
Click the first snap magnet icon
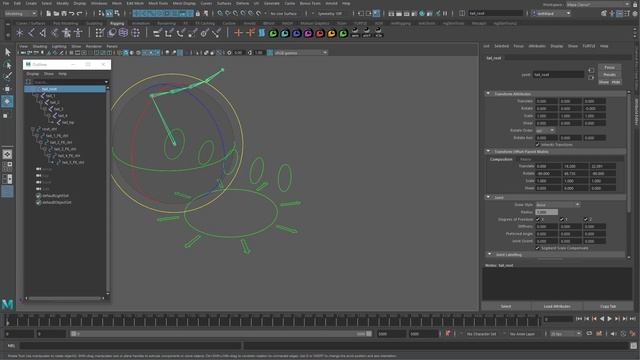(x=220, y=13)
